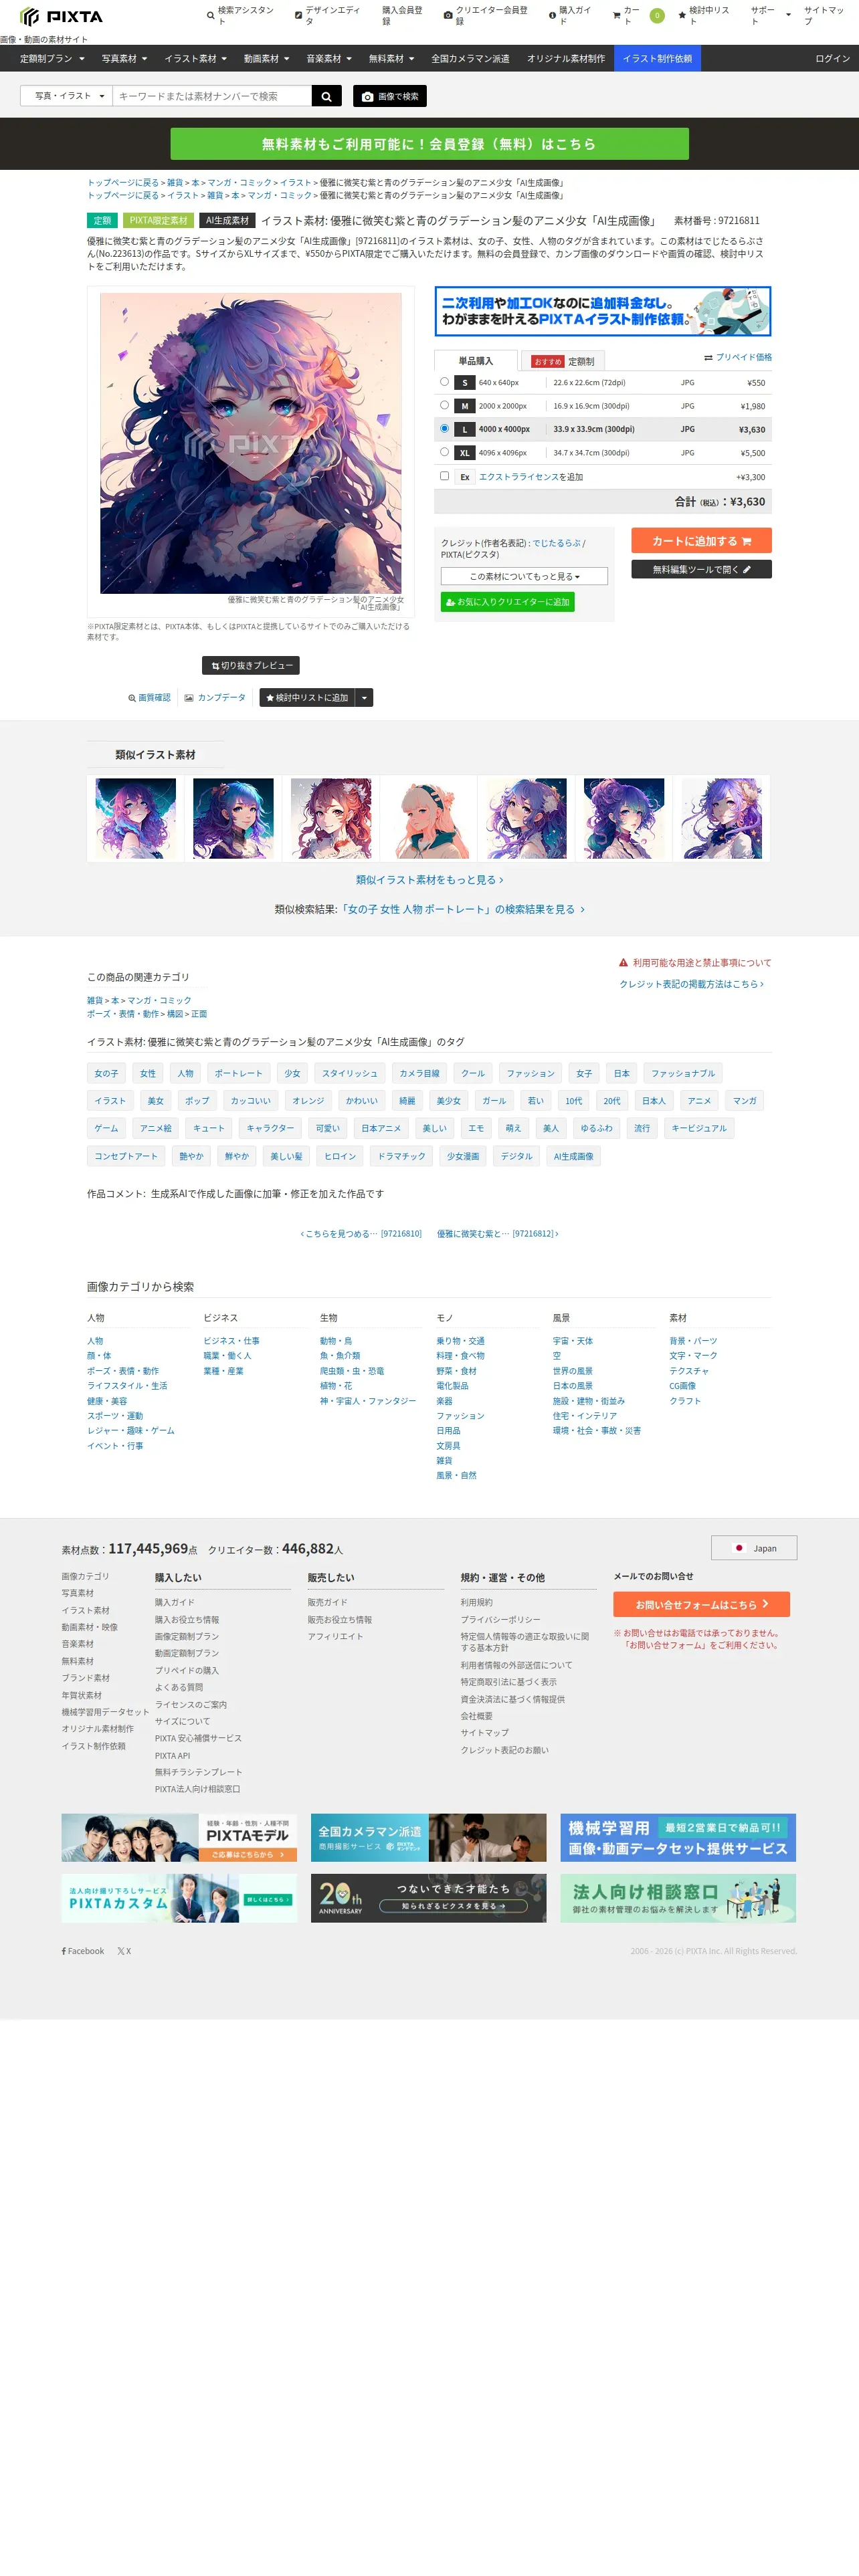Screen dimensions: 859x2576
Task: Expand the 無料素材 dropdown in navigation bar
Action: 391,59
